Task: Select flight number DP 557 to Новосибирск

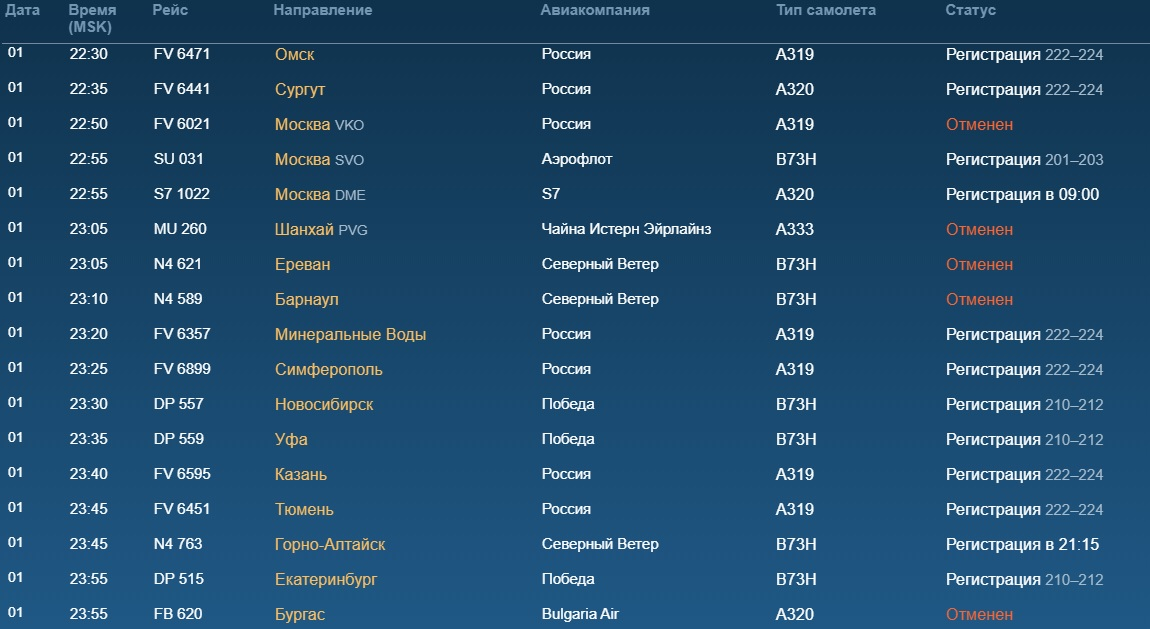Action: (x=178, y=404)
